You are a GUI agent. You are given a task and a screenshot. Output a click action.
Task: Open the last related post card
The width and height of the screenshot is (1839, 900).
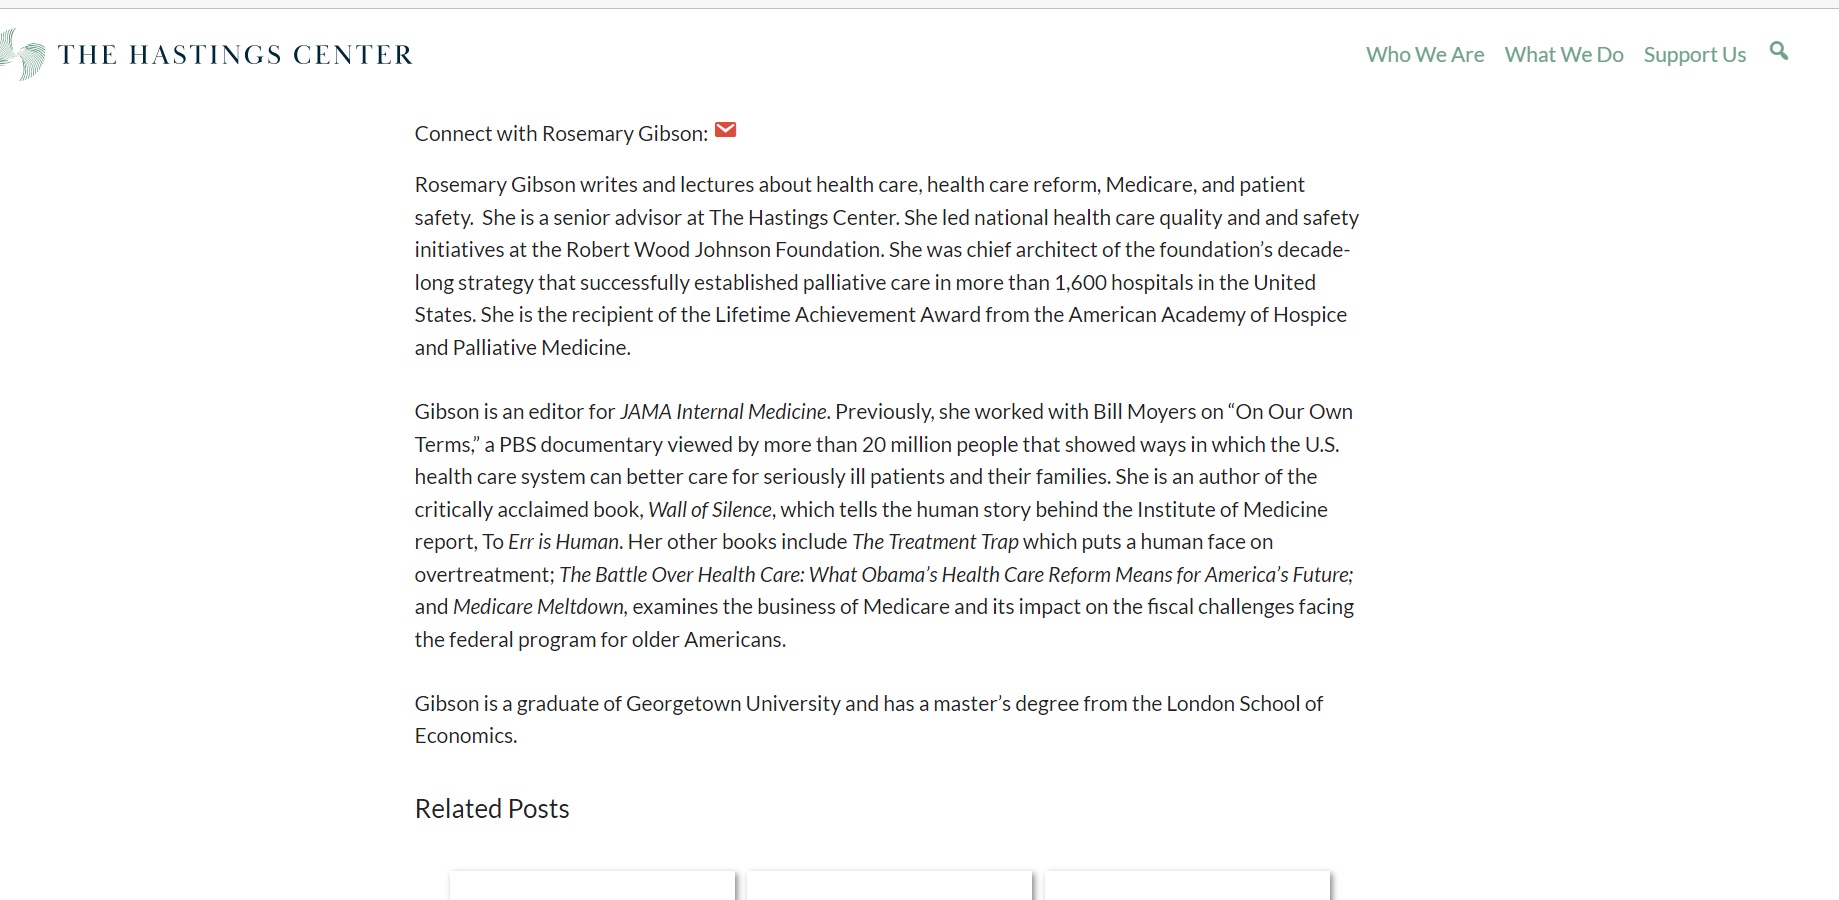(1187, 886)
